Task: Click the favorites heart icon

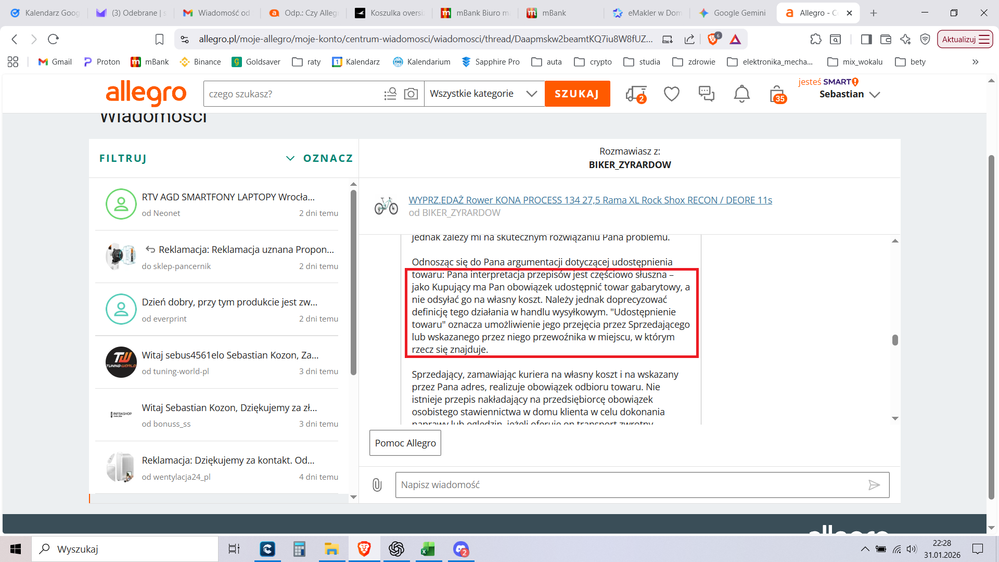Action: [672, 94]
